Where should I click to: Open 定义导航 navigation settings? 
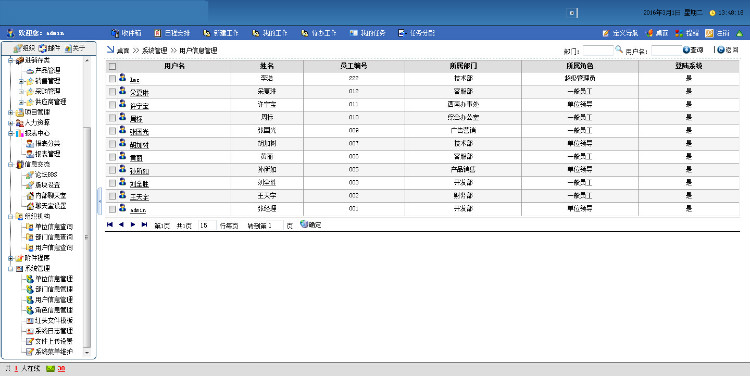(620, 33)
